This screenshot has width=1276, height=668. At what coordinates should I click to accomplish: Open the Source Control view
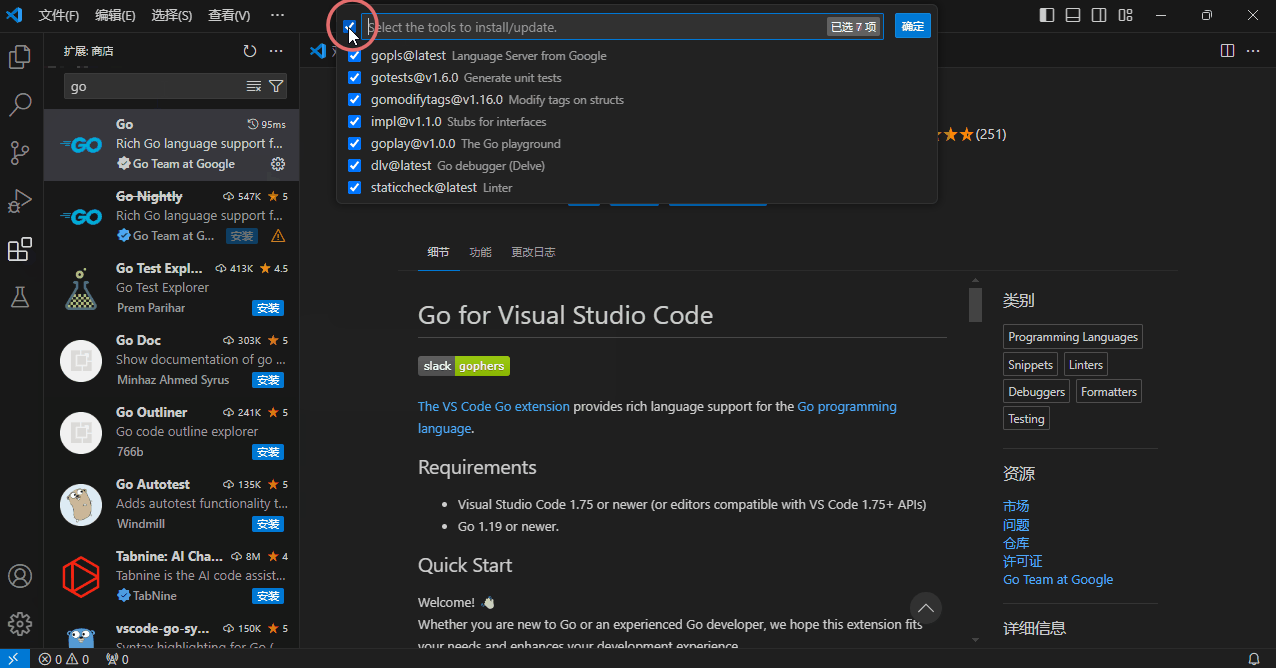(20, 152)
